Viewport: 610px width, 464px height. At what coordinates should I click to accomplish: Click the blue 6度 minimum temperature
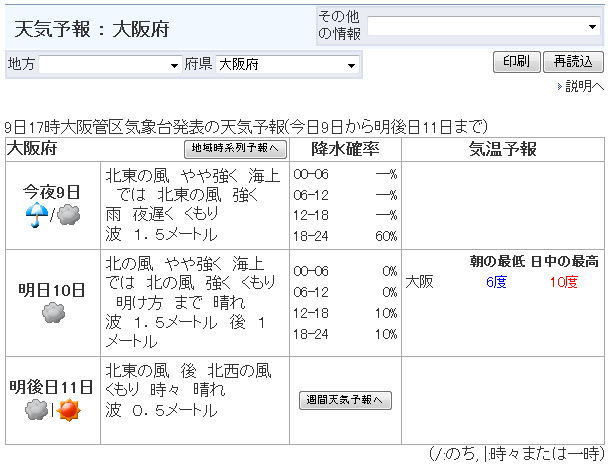496,282
